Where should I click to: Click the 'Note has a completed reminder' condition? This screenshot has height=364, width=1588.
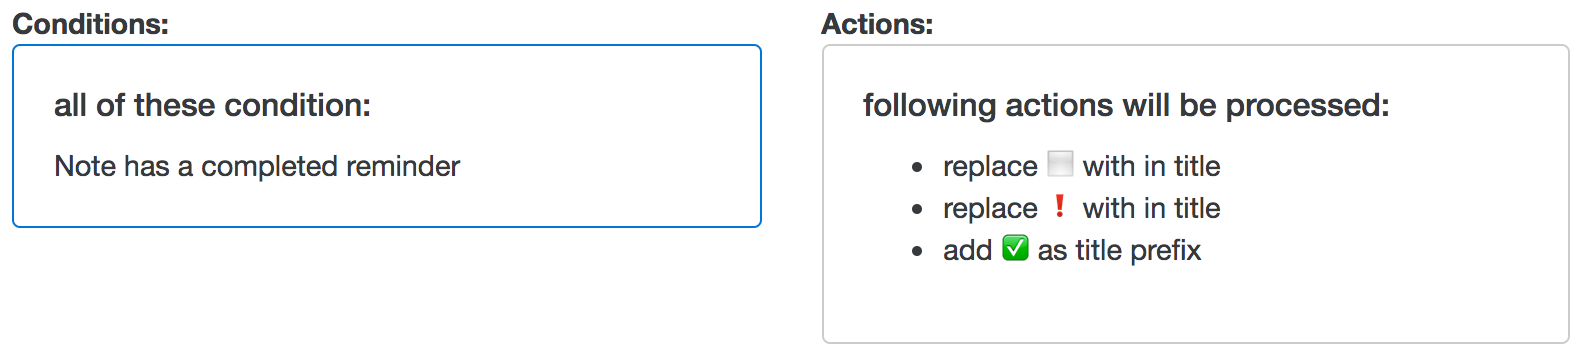click(257, 166)
